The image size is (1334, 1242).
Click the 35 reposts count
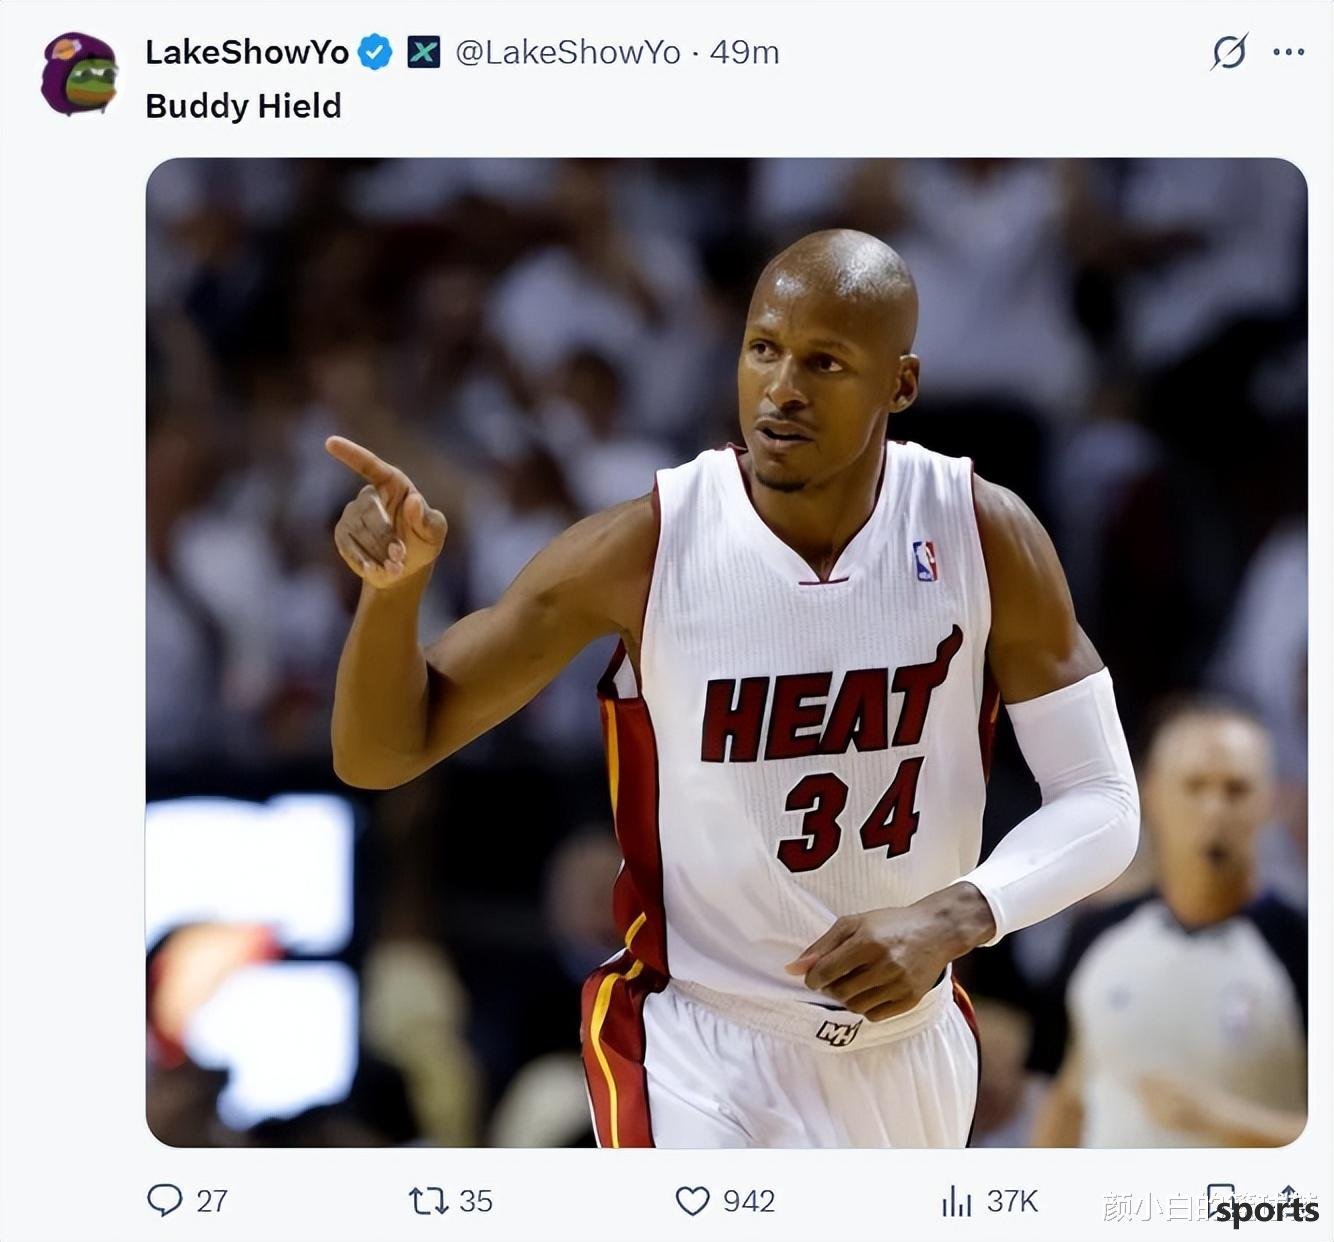point(476,1201)
